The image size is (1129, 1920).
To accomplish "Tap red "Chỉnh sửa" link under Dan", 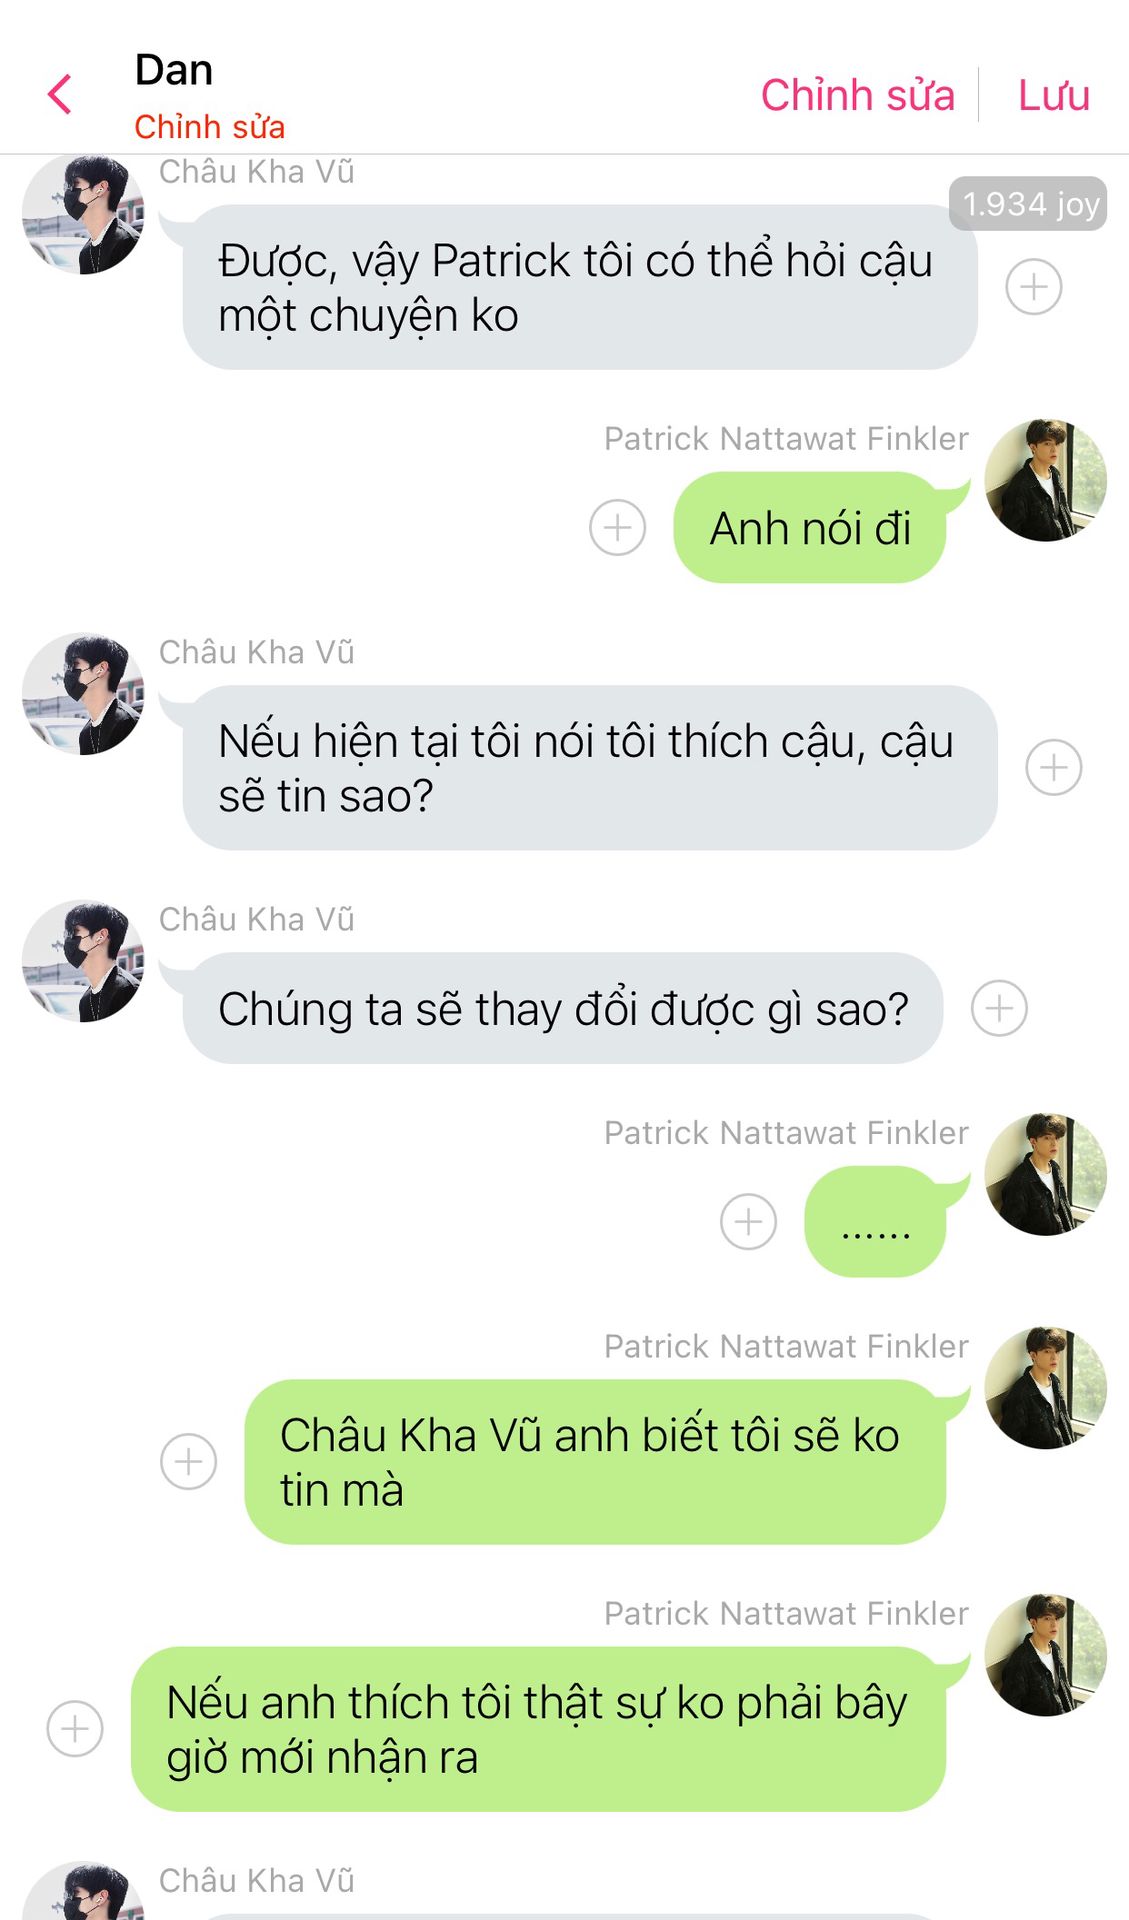I will tap(209, 127).
